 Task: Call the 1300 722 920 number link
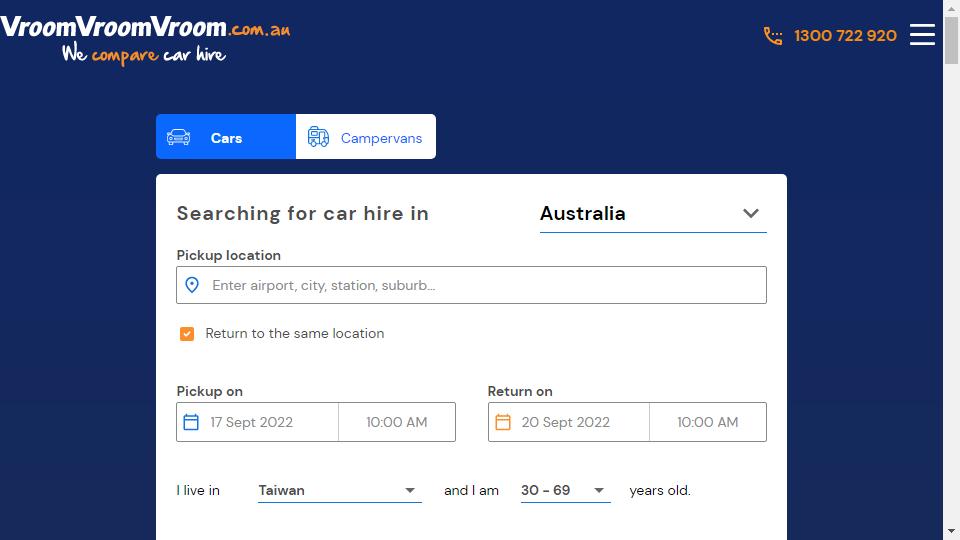845,36
